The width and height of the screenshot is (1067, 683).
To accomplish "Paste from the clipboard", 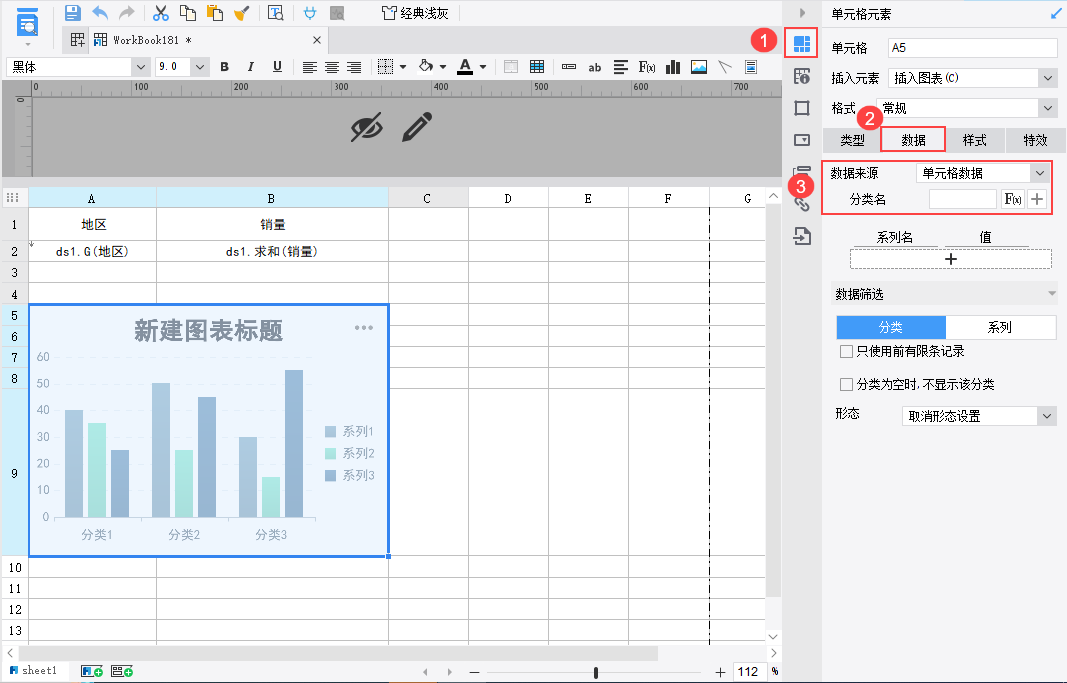I will (x=214, y=12).
